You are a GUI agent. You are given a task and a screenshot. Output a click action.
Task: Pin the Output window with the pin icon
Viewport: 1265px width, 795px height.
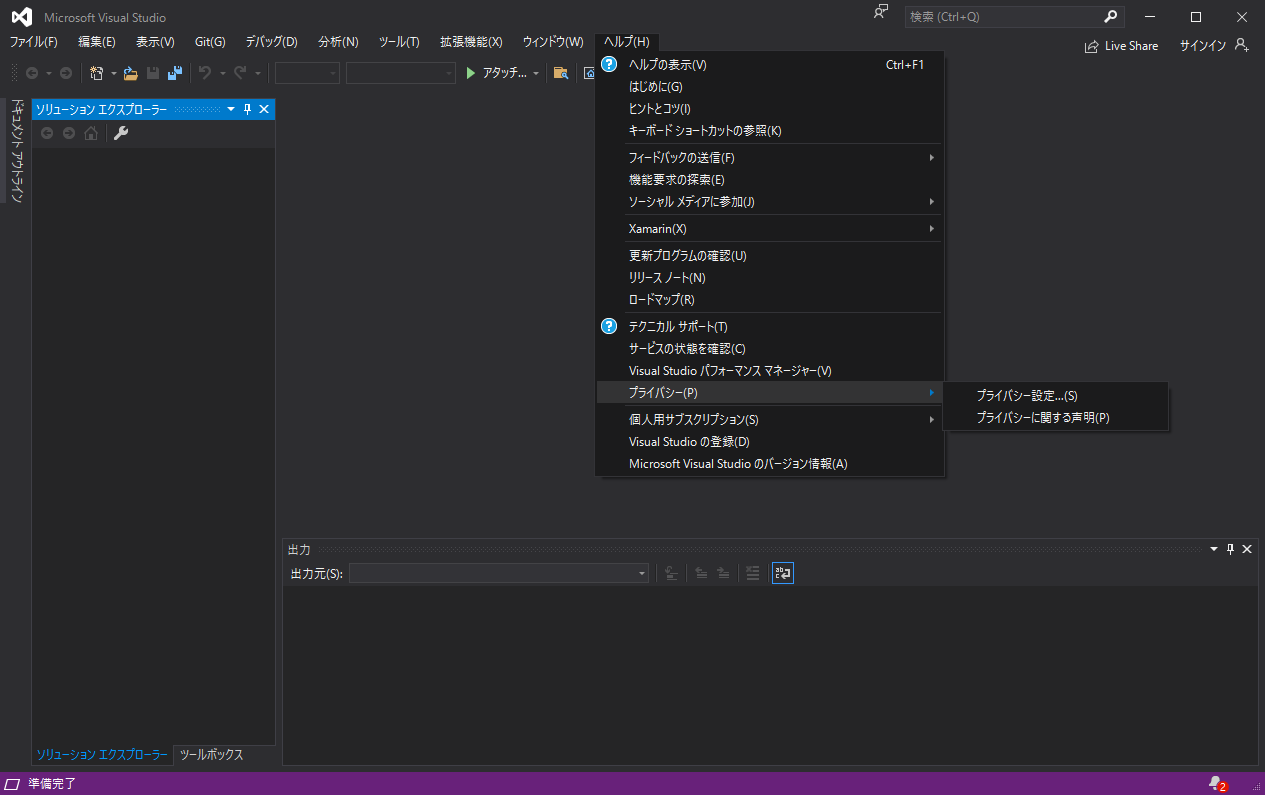click(1230, 548)
